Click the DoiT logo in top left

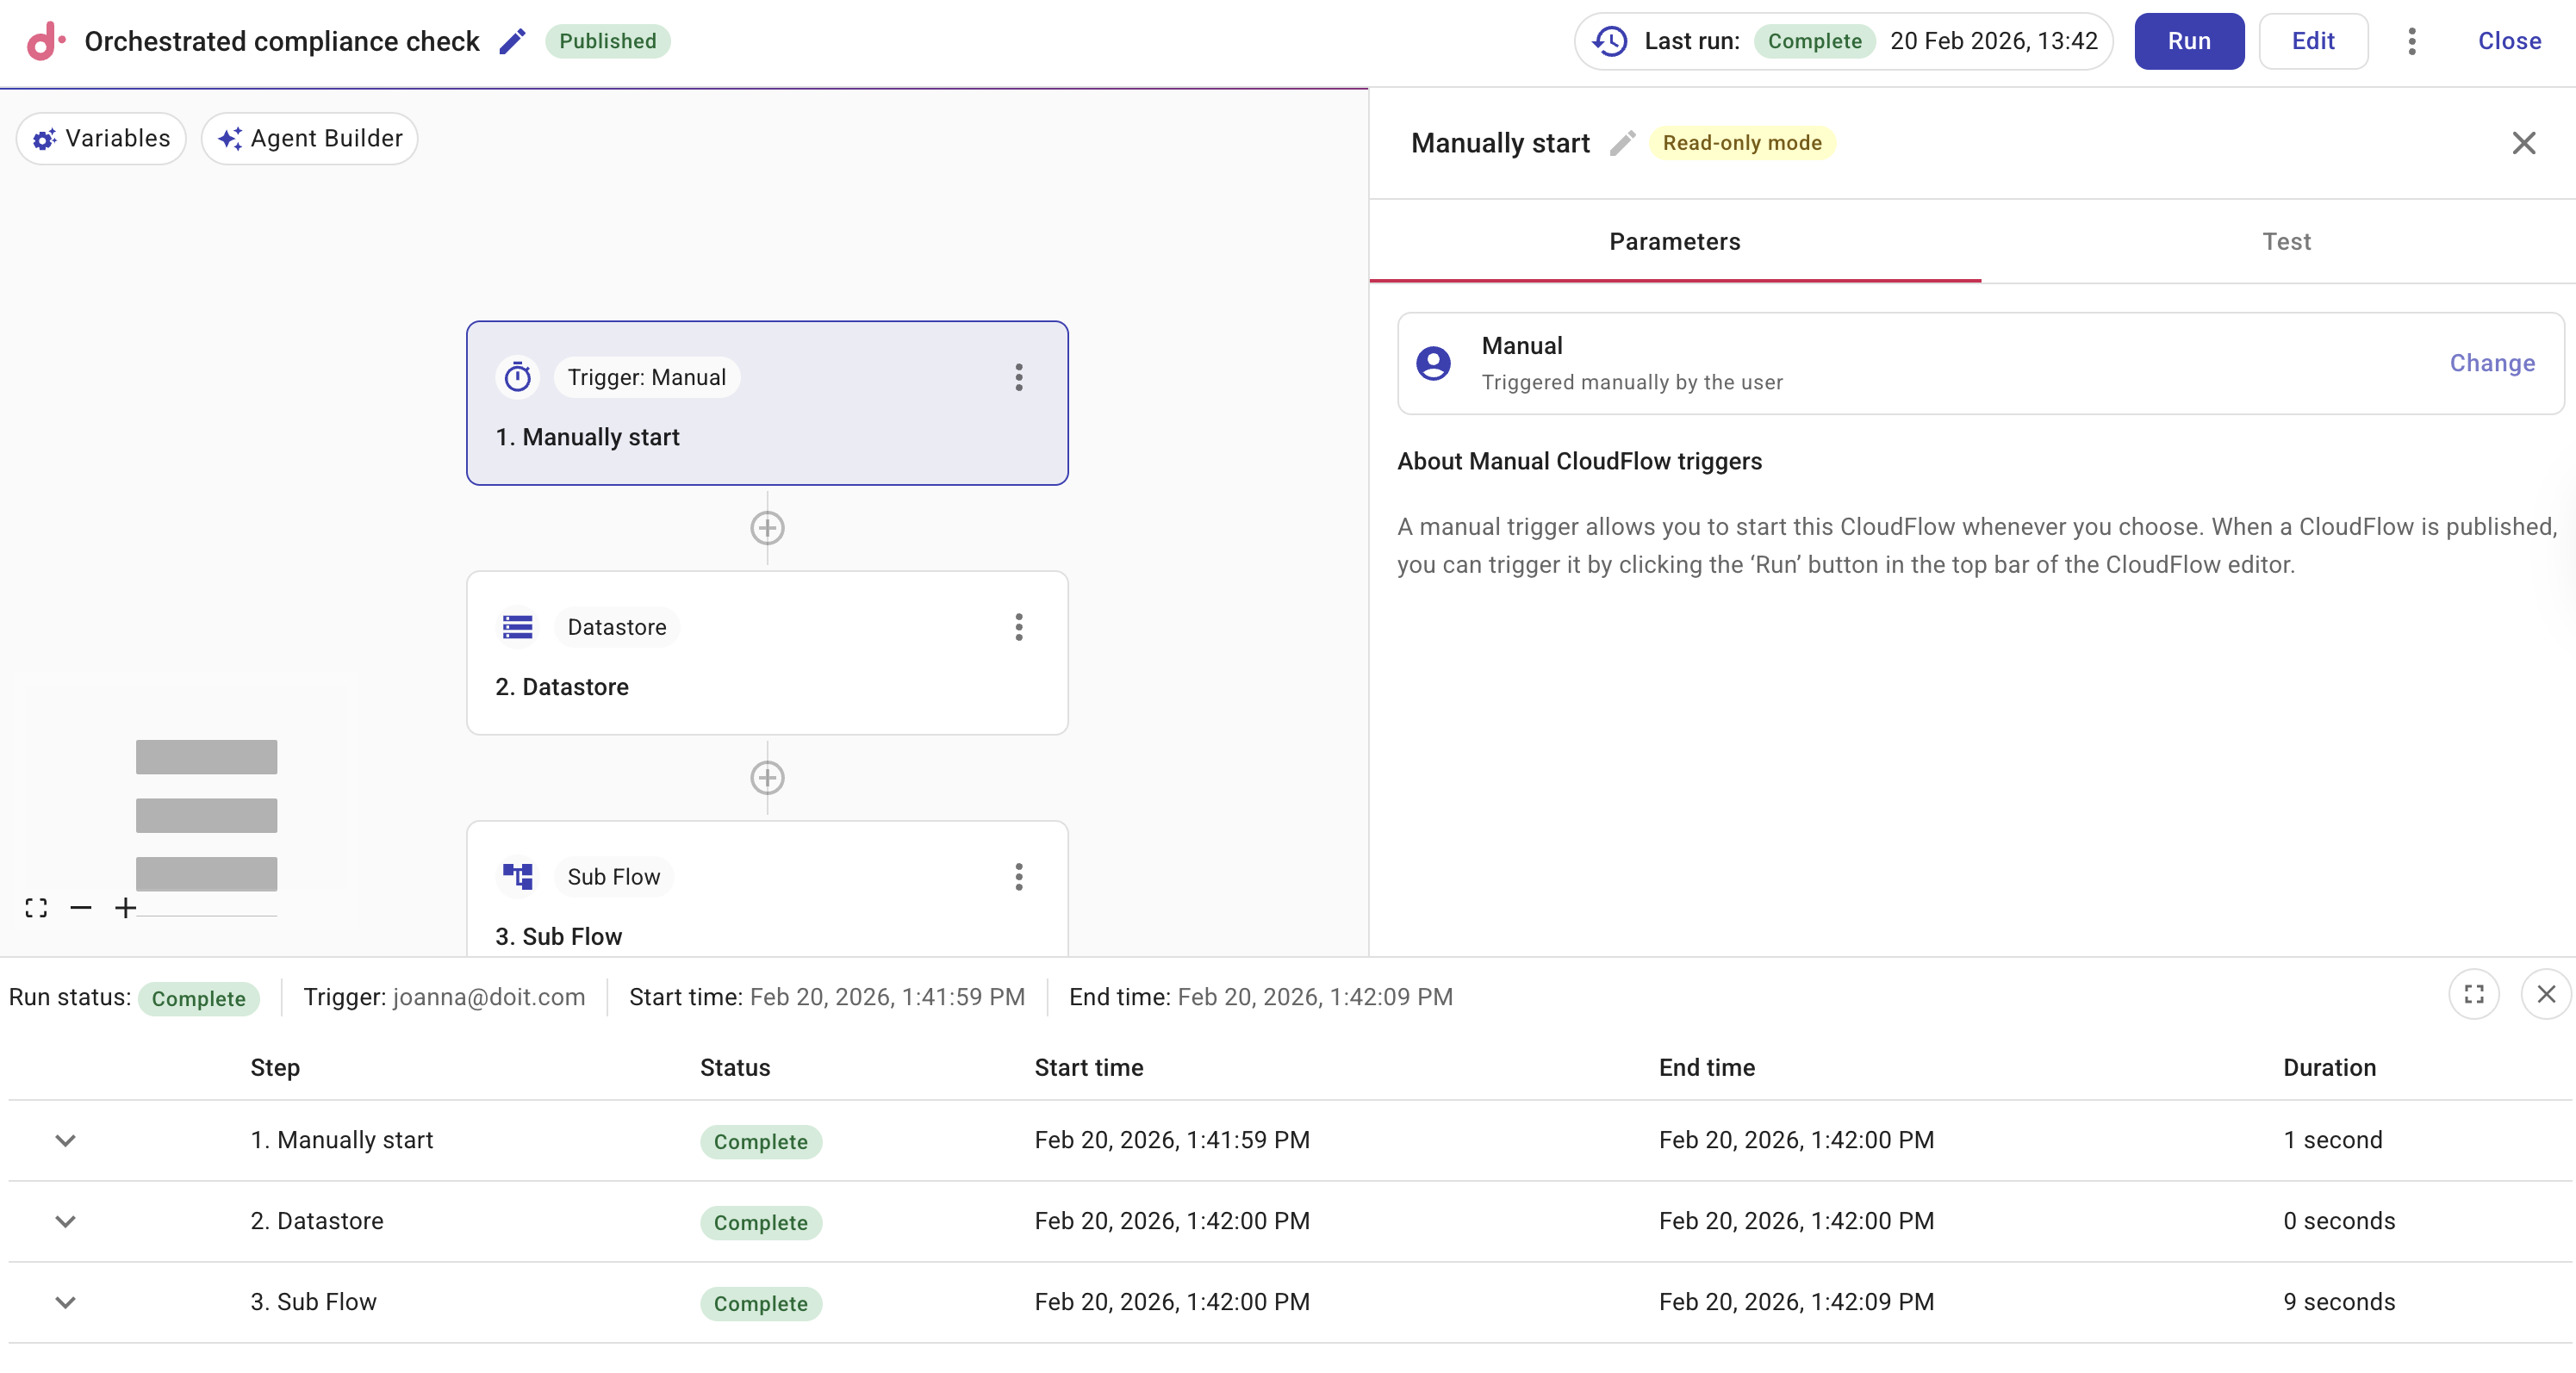click(x=44, y=41)
